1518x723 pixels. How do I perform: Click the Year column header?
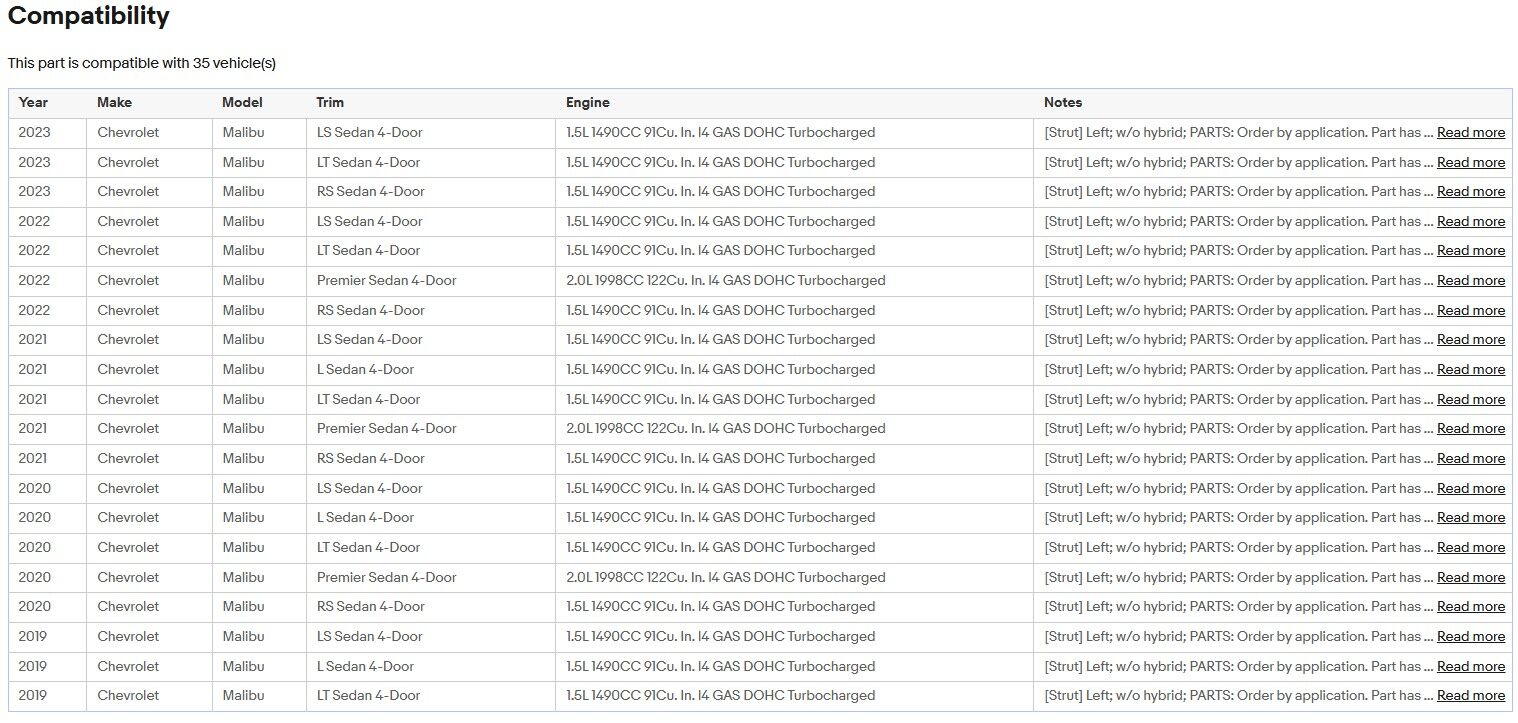point(33,102)
